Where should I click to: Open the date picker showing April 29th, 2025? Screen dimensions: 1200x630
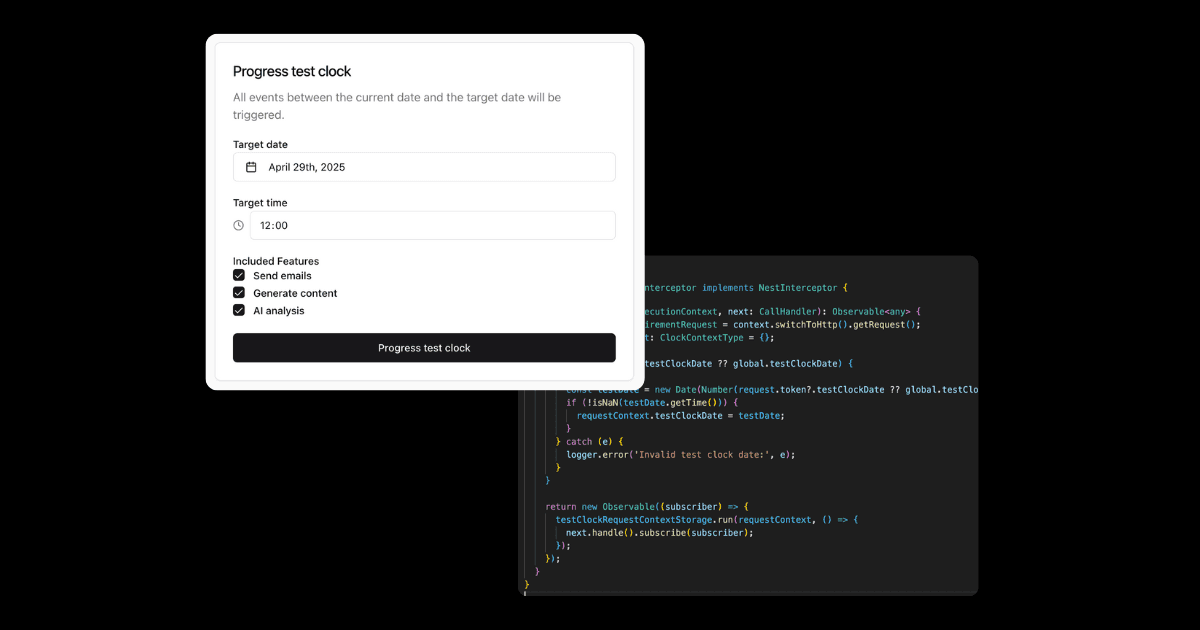(424, 167)
